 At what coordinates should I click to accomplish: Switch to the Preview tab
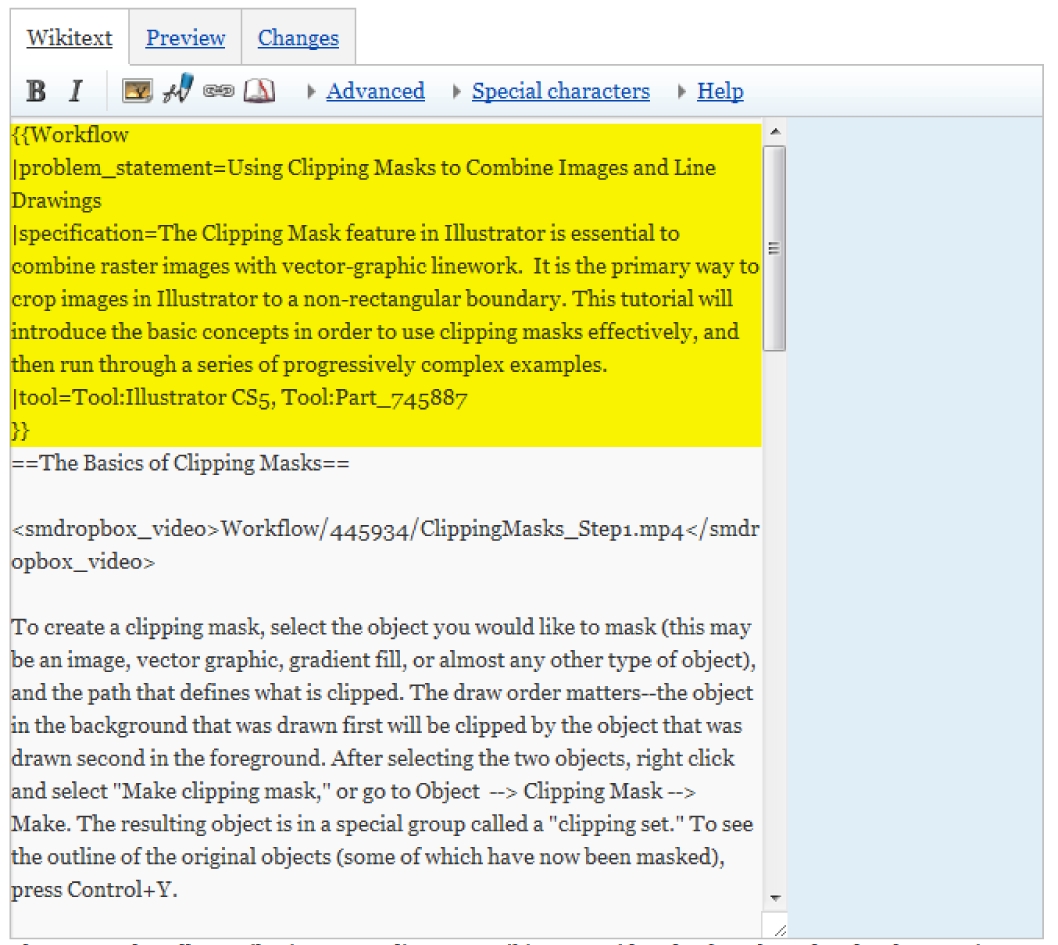186,38
